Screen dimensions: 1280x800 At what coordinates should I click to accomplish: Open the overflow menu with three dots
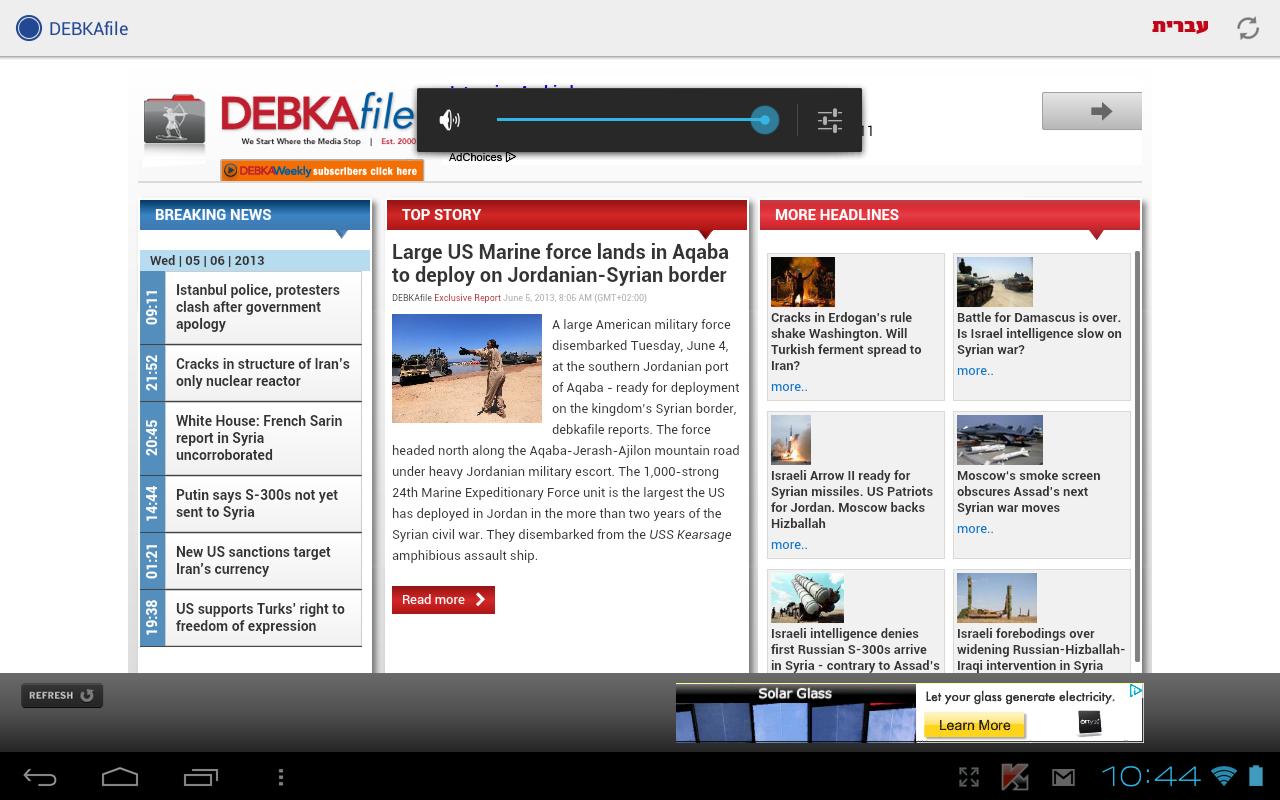pos(280,775)
